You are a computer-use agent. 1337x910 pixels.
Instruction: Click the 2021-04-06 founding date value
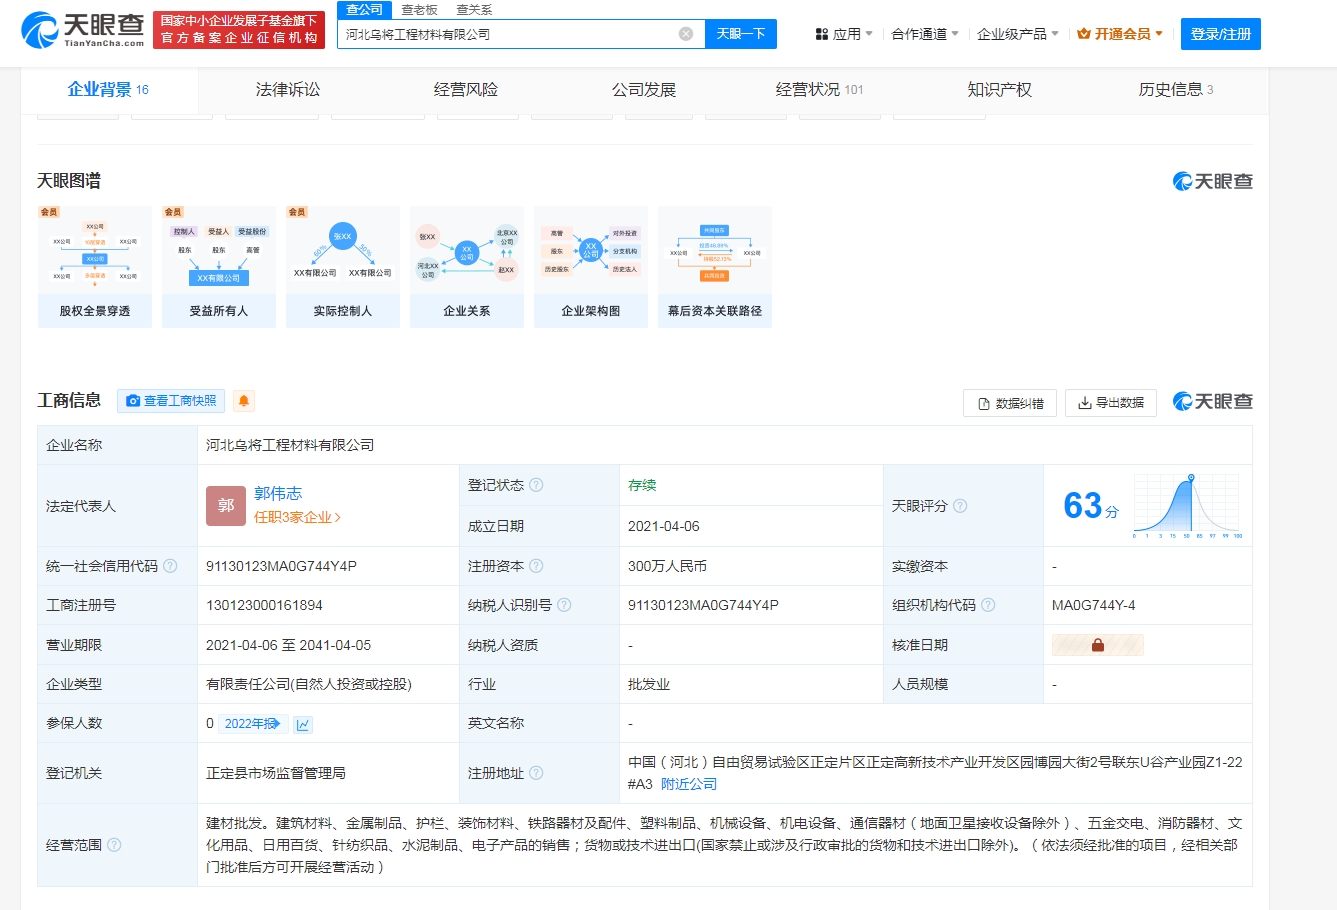point(664,526)
